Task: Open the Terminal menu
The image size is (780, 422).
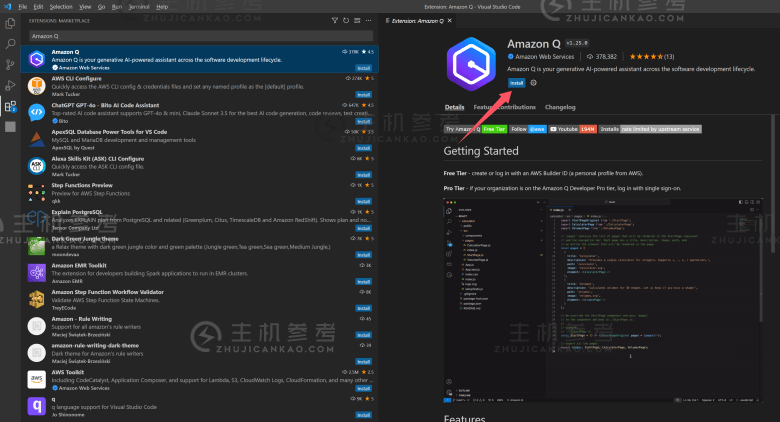Action: (139, 6)
